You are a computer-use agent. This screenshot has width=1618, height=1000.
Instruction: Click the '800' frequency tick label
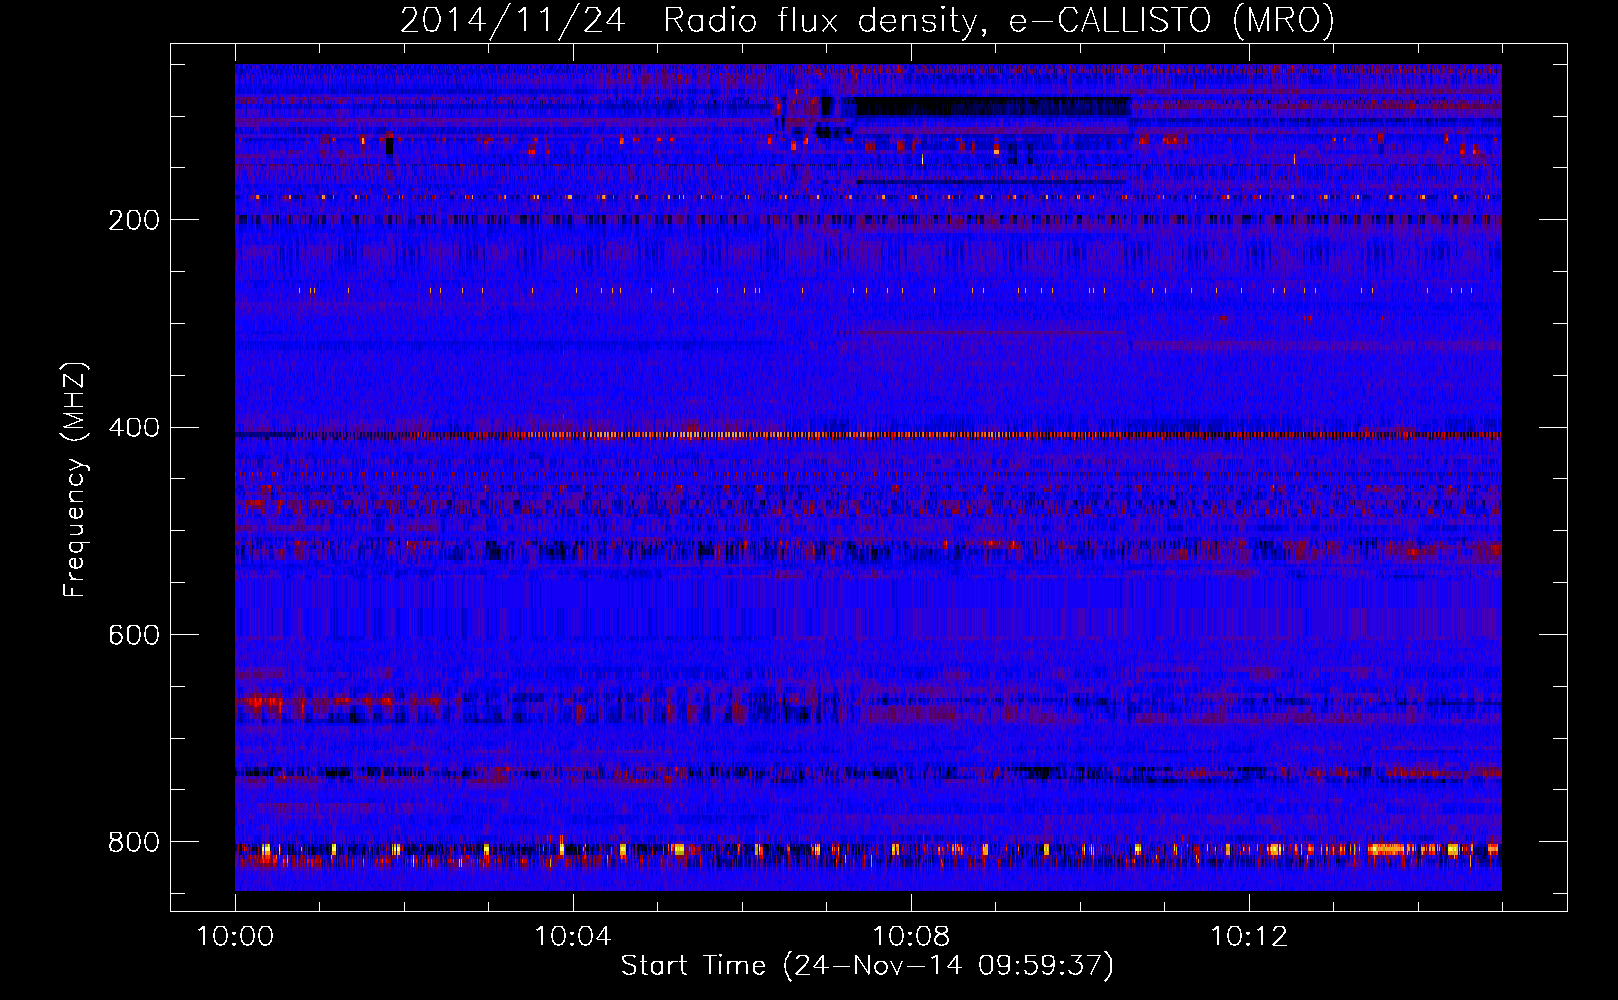tap(134, 843)
